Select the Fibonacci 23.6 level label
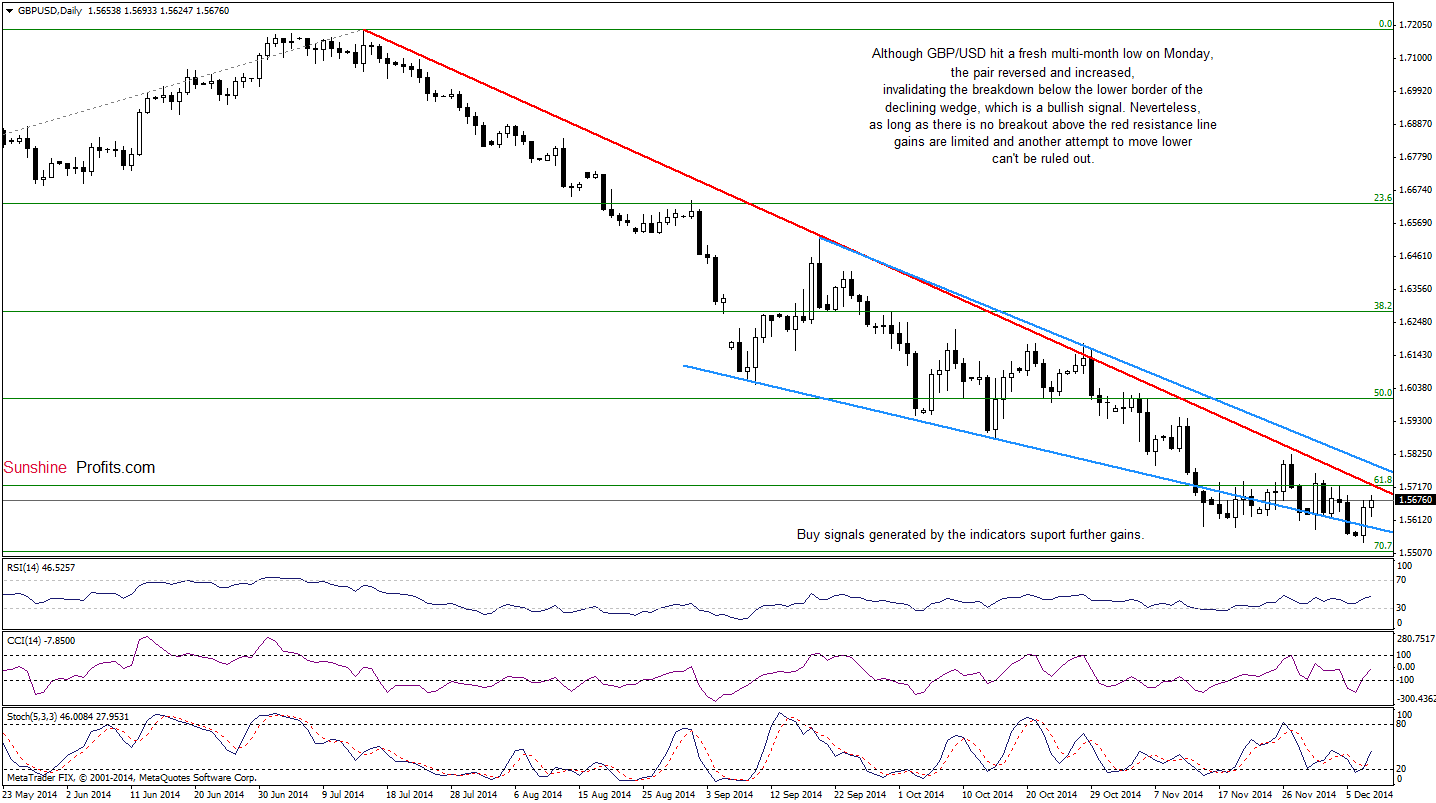1436x803 pixels. point(1383,198)
